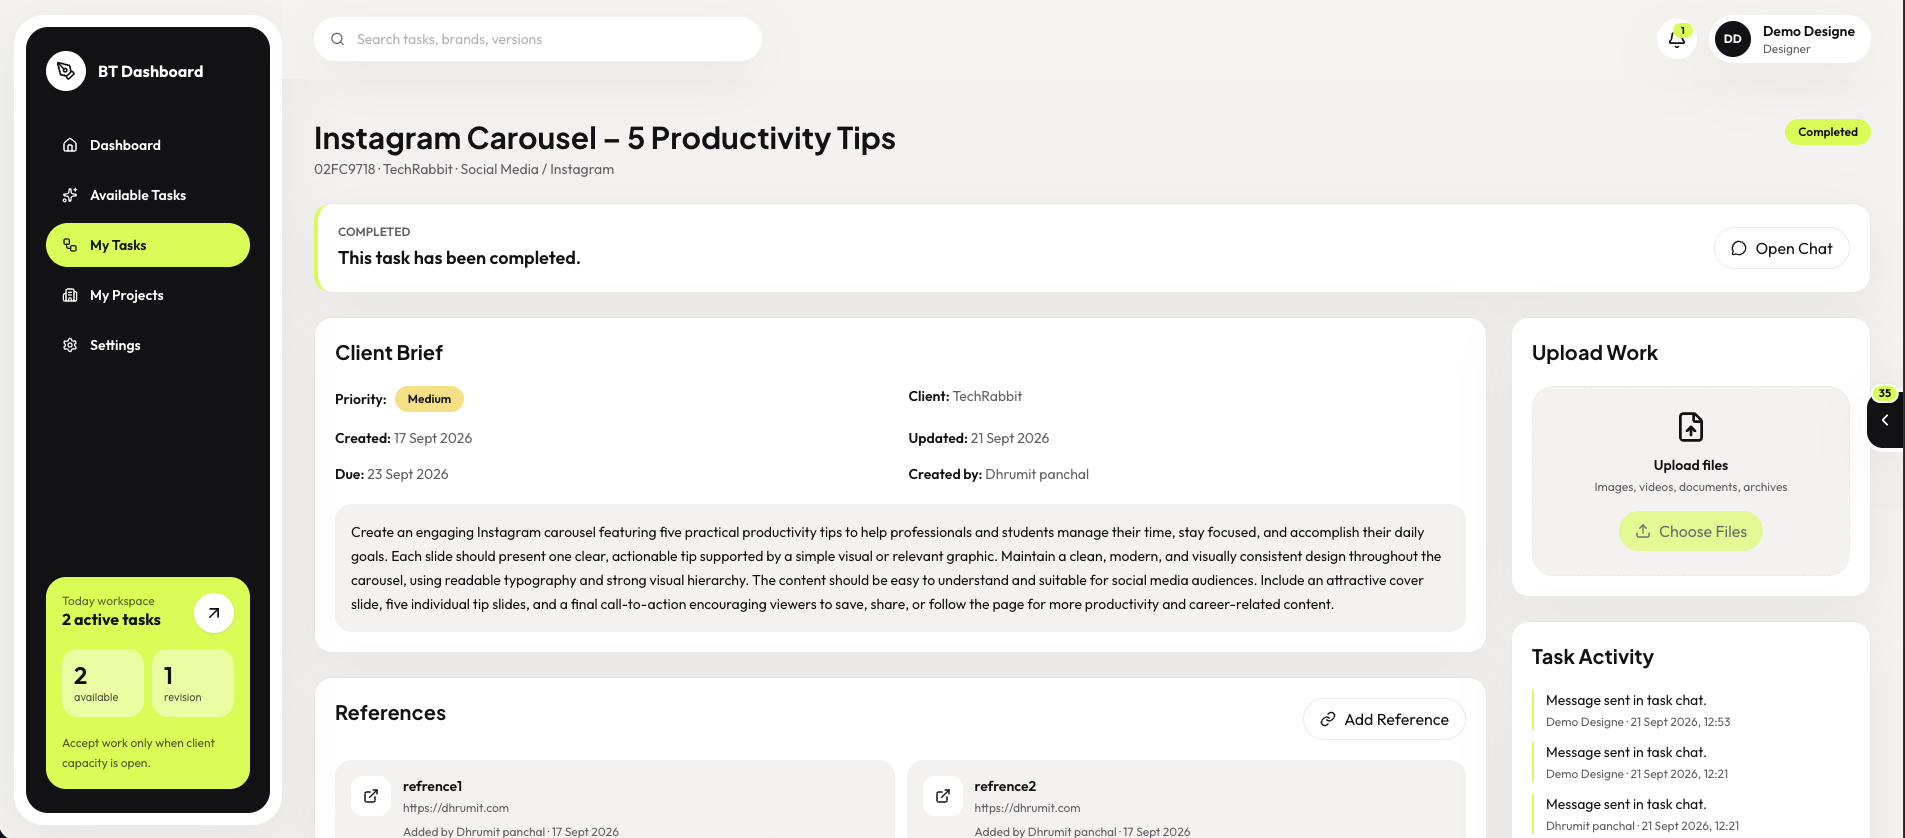
Task: Click the Created: 17 Sept 2026 text
Action: pyautogui.click(x=404, y=438)
